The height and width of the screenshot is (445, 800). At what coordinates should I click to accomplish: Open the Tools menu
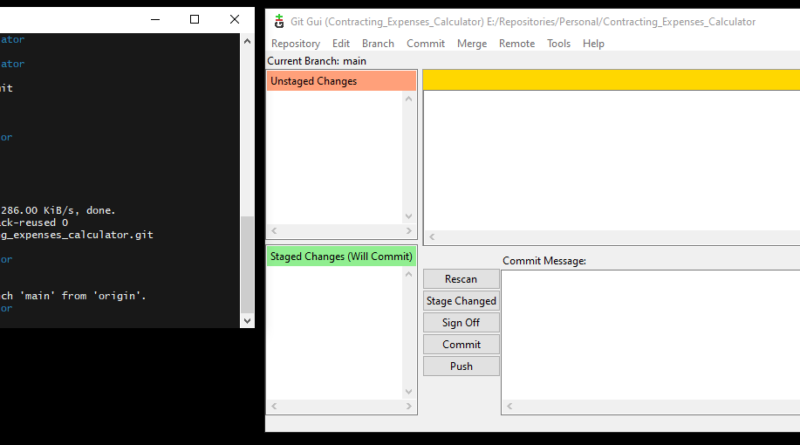(559, 44)
